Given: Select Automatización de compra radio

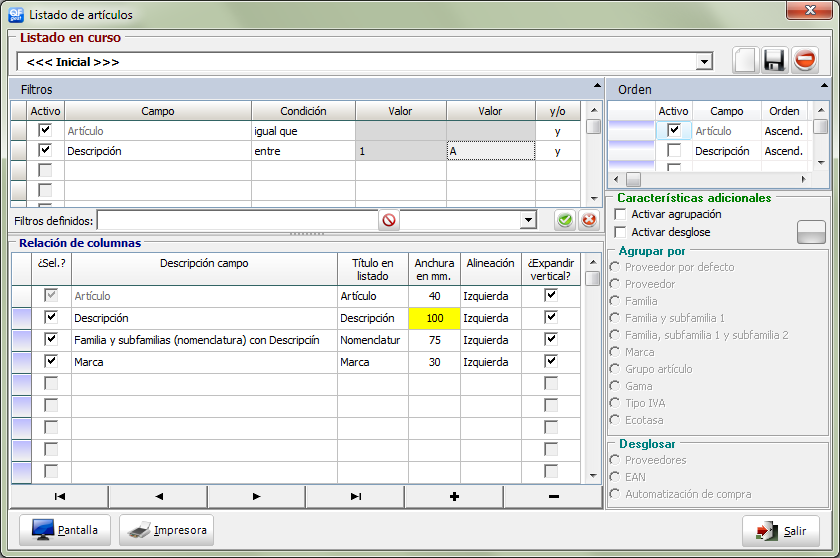Looking at the screenshot, I should (615, 494).
